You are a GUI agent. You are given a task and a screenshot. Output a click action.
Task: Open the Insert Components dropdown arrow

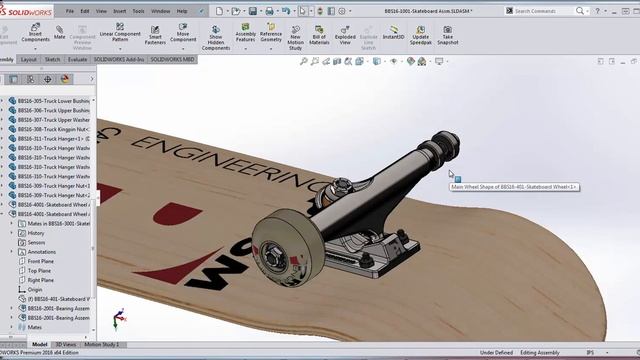pyautogui.click(x=35, y=49)
